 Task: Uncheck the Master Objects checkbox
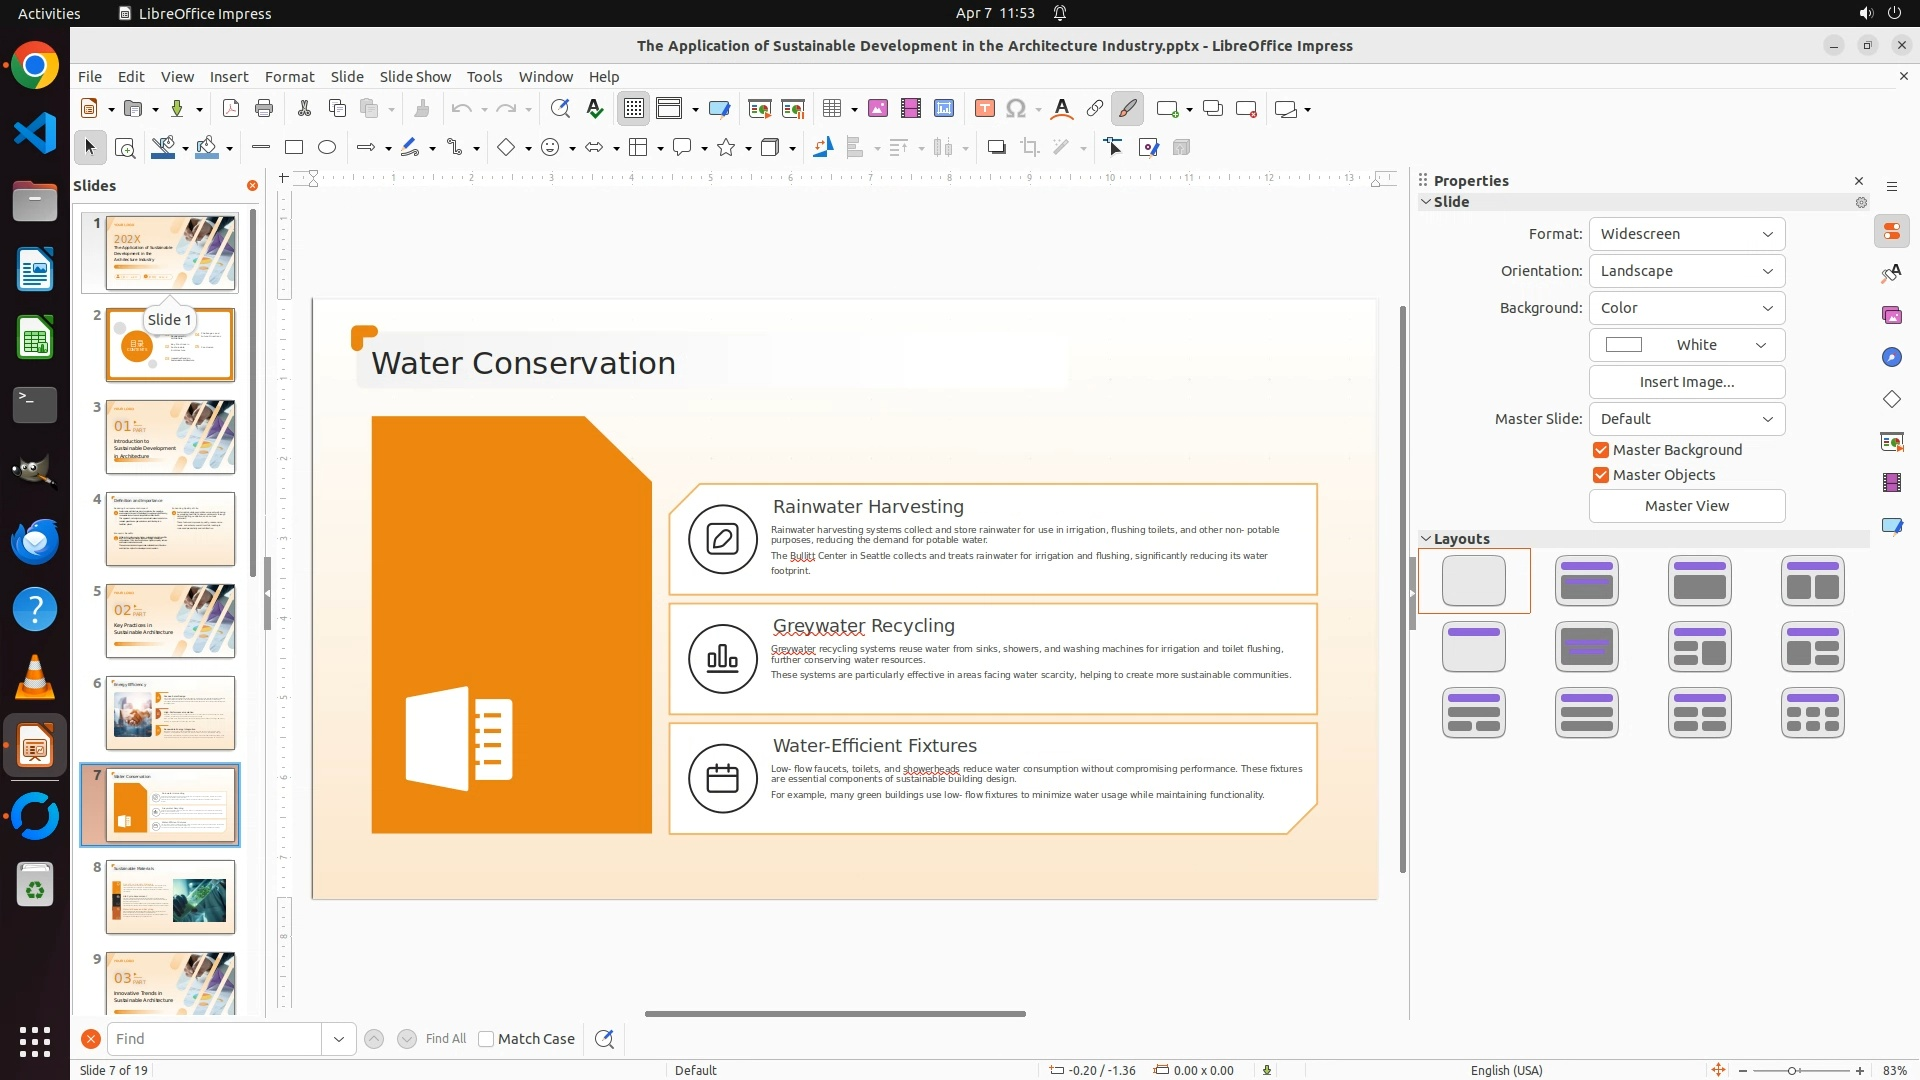tap(1601, 475)
